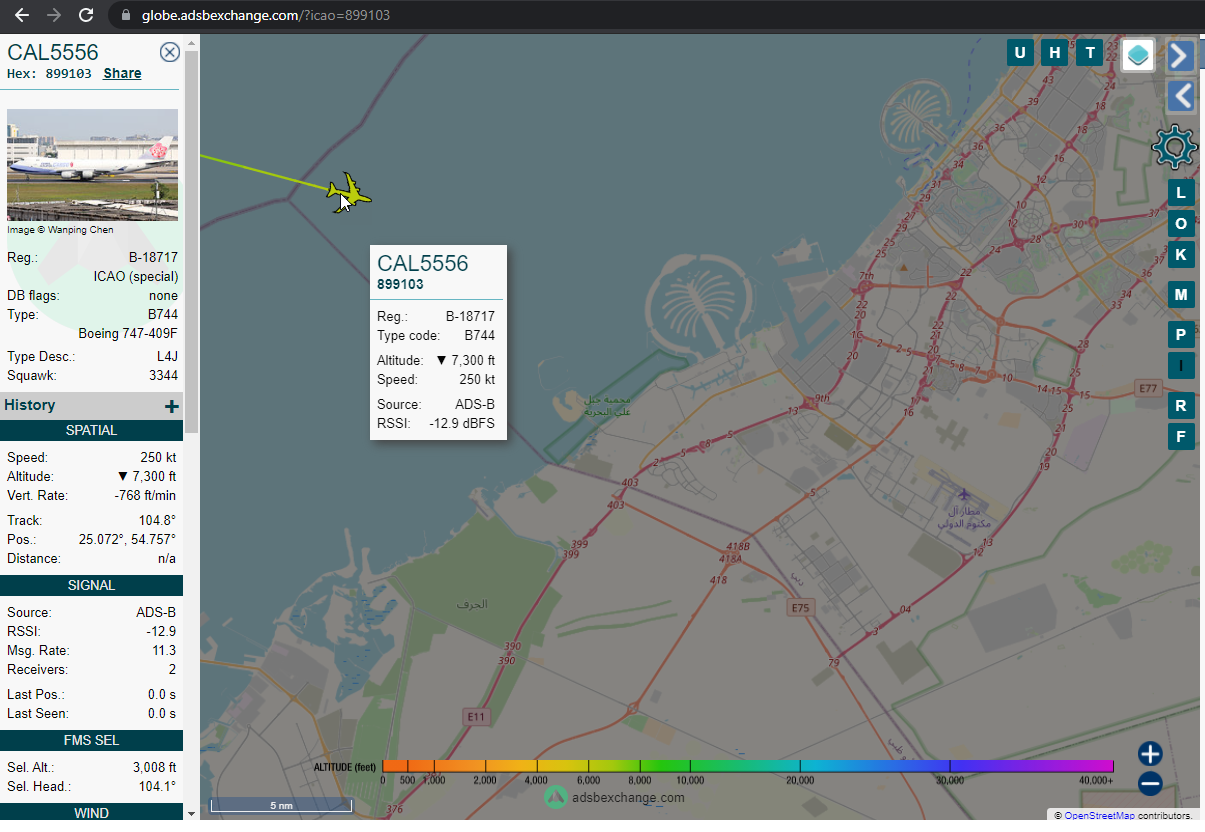Click the Msg. Rate value 11.3
The width and height of the screenshot is (1205, 832).
164,651
